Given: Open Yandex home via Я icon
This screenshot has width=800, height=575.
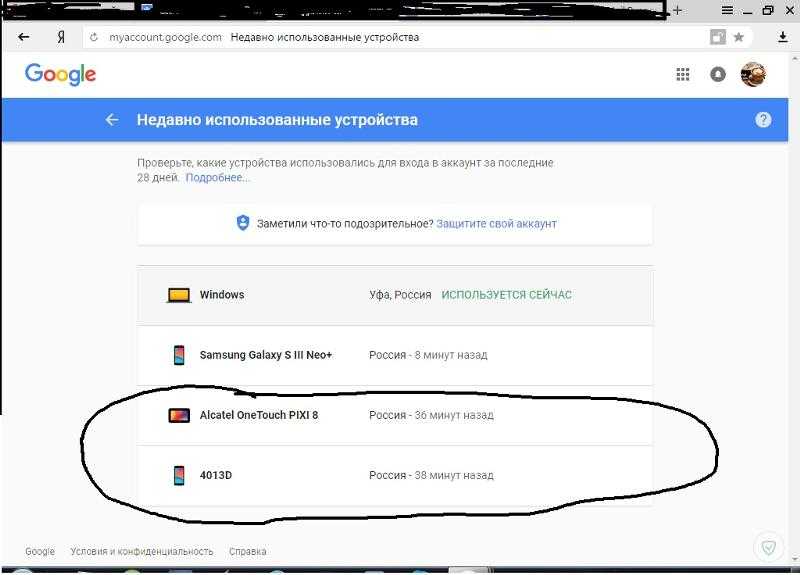Looking at the screenshot, I should [61, 37].
